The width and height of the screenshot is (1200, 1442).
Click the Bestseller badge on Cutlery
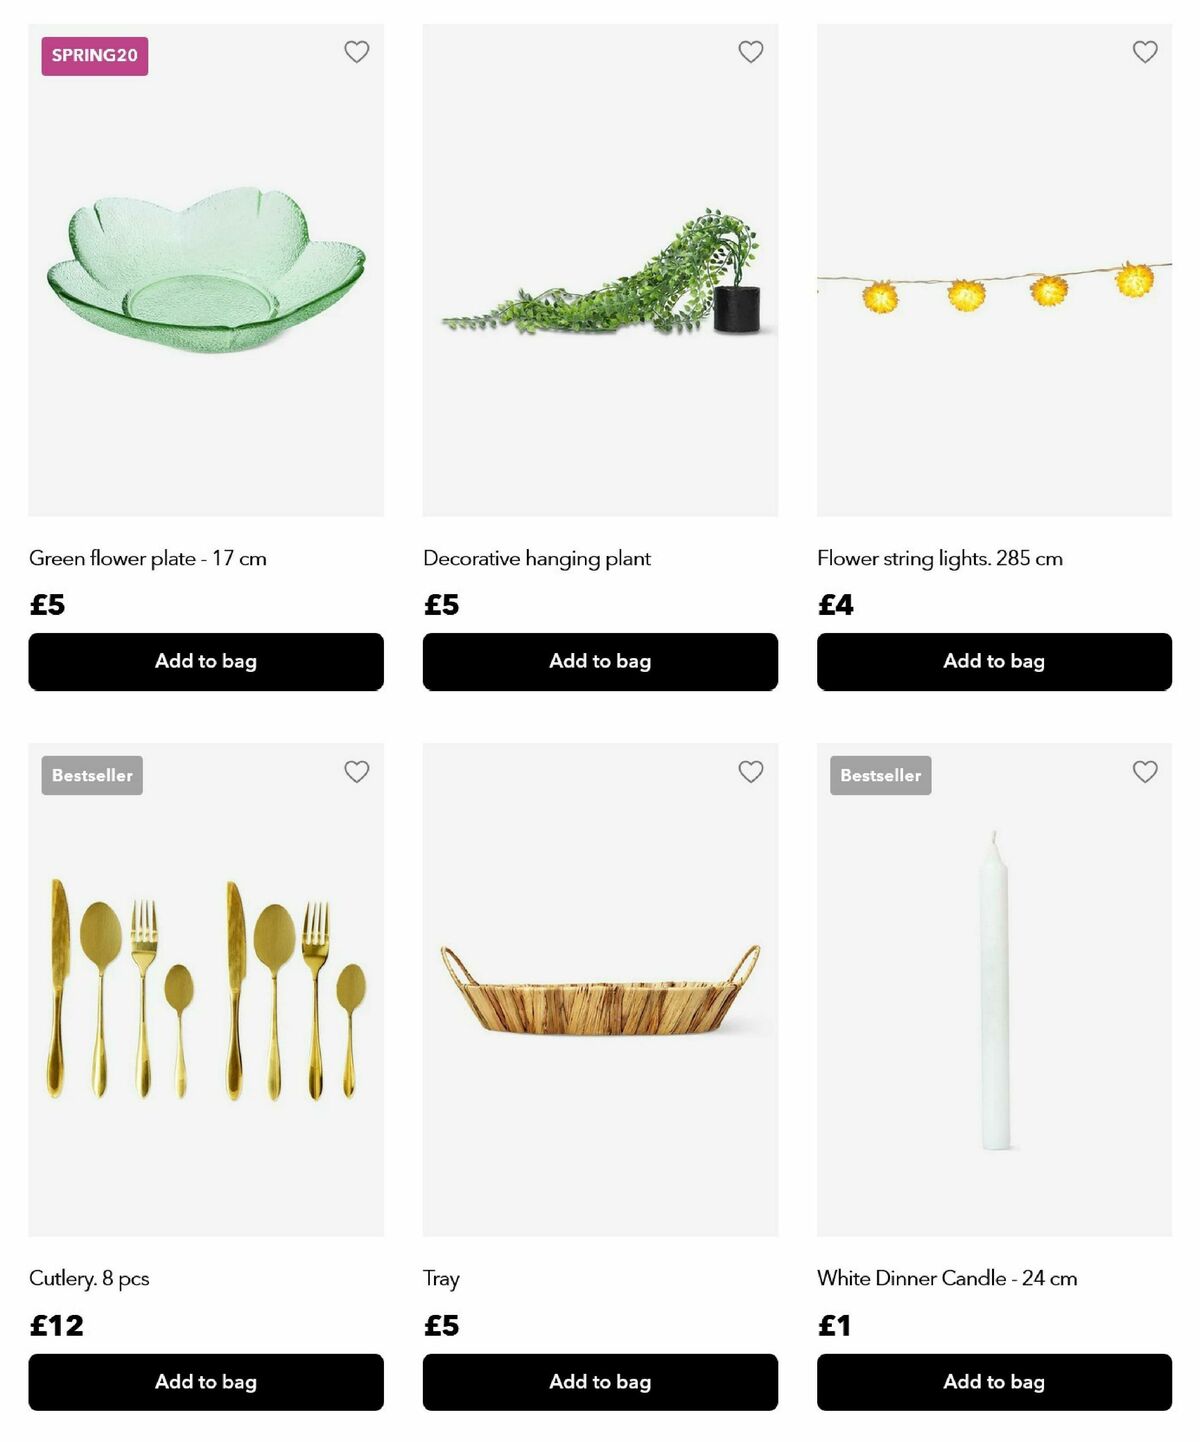click(92, 774)
